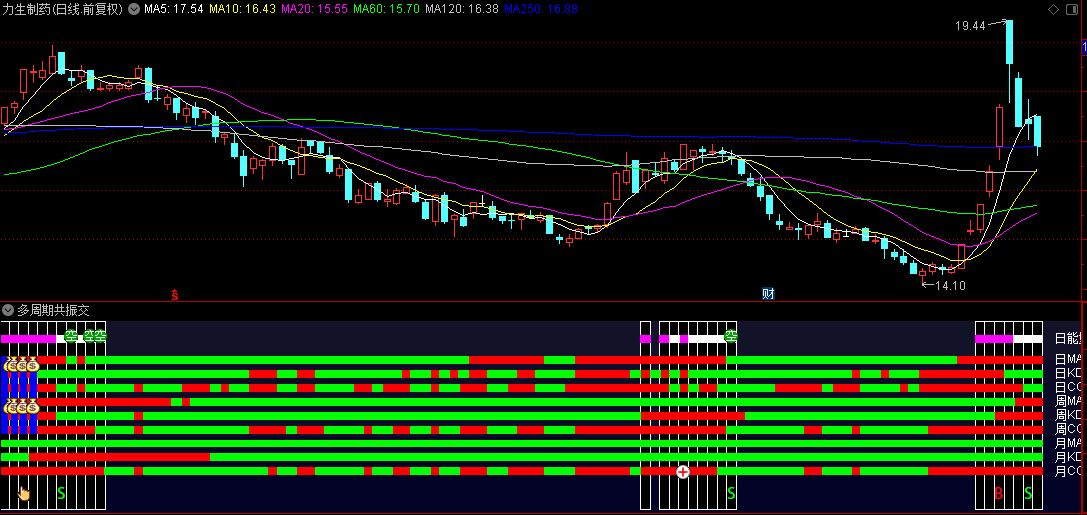Click the 周CC row label

pos(1068,429)
